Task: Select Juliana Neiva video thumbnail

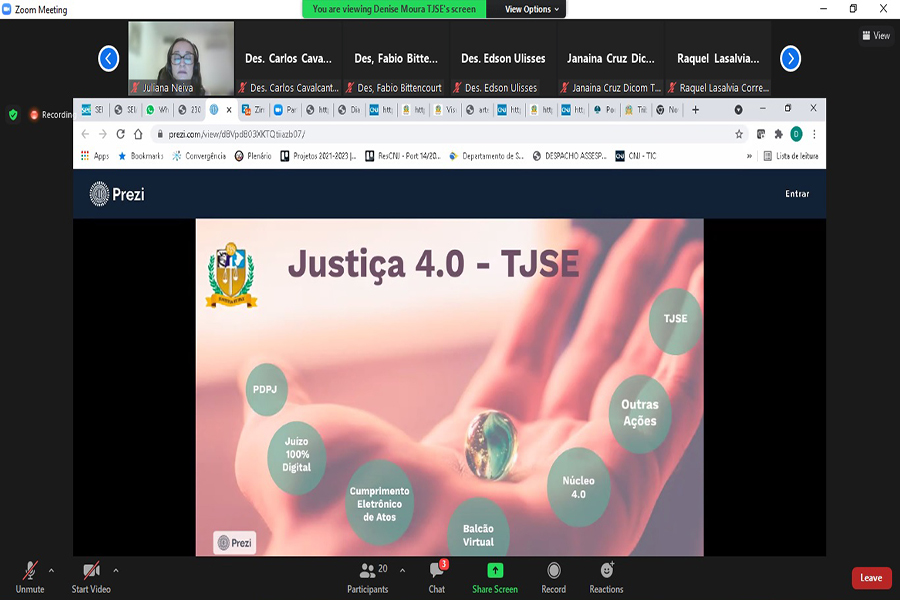Action: (181, 59)
